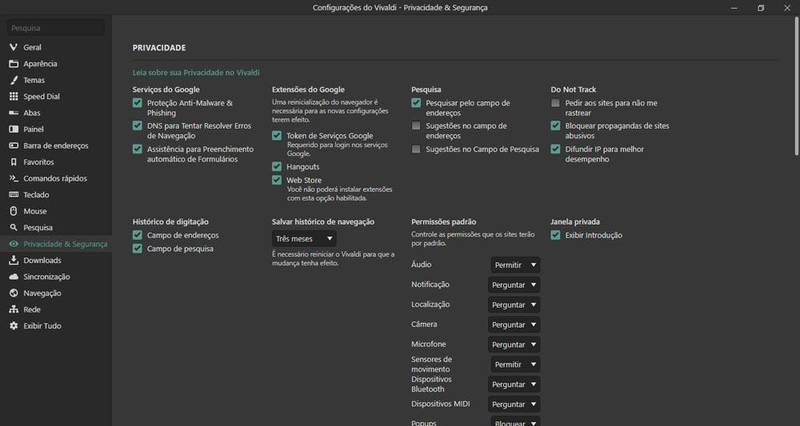
Task: Click the Pesquisa search field
Action: [x=56, y=28]
